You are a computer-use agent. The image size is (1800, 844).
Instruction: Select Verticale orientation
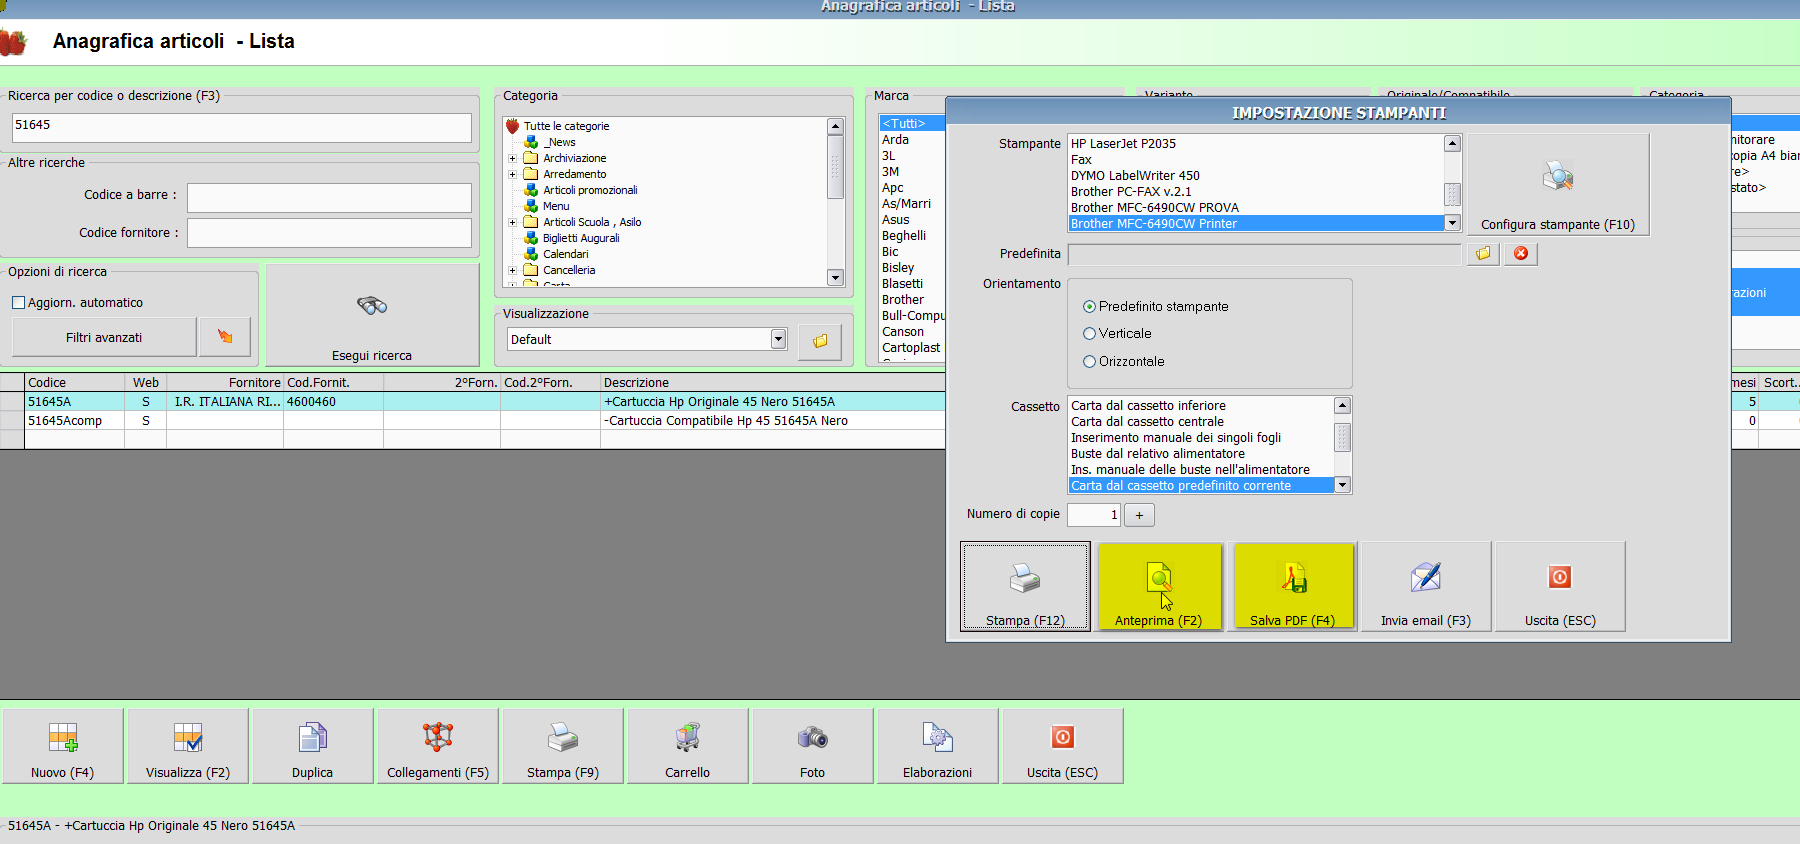pos(1090,334)
